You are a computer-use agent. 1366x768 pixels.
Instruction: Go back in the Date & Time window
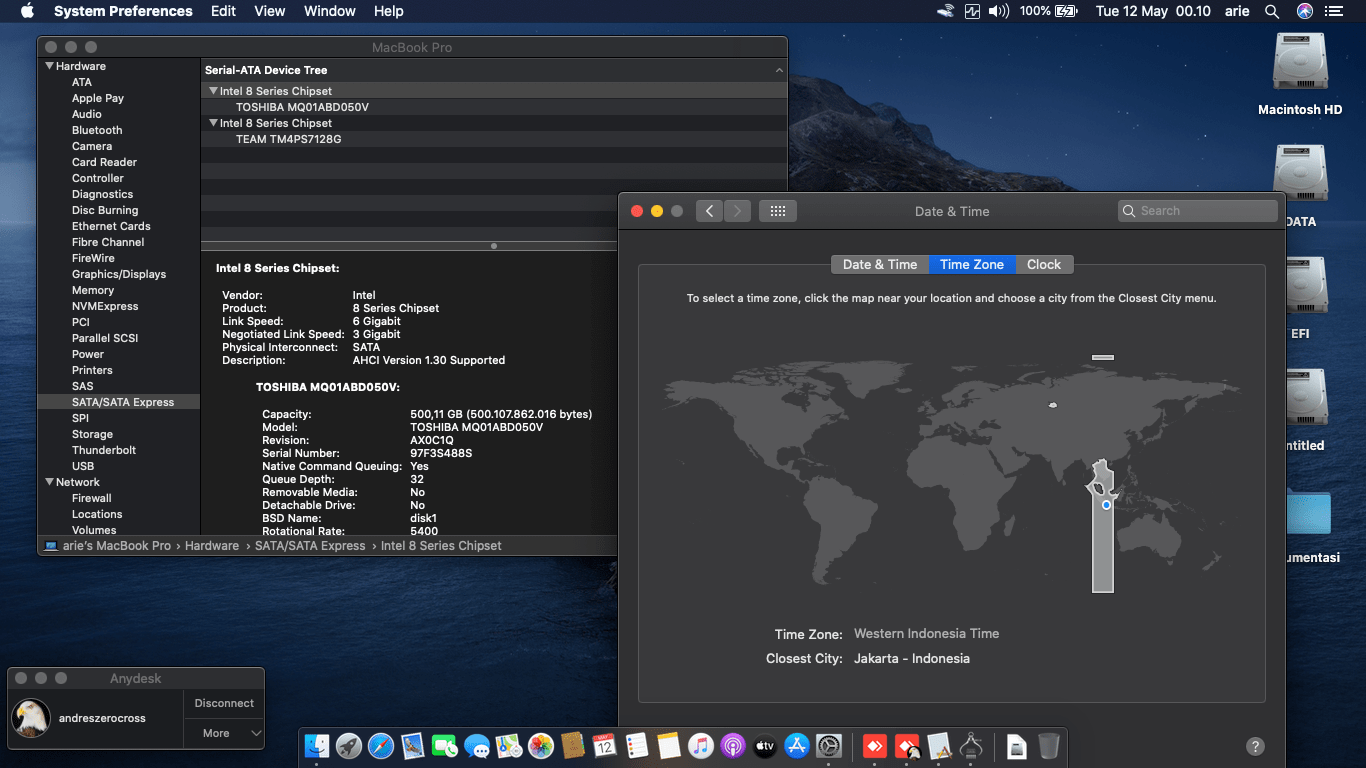[x=709, y=211]
